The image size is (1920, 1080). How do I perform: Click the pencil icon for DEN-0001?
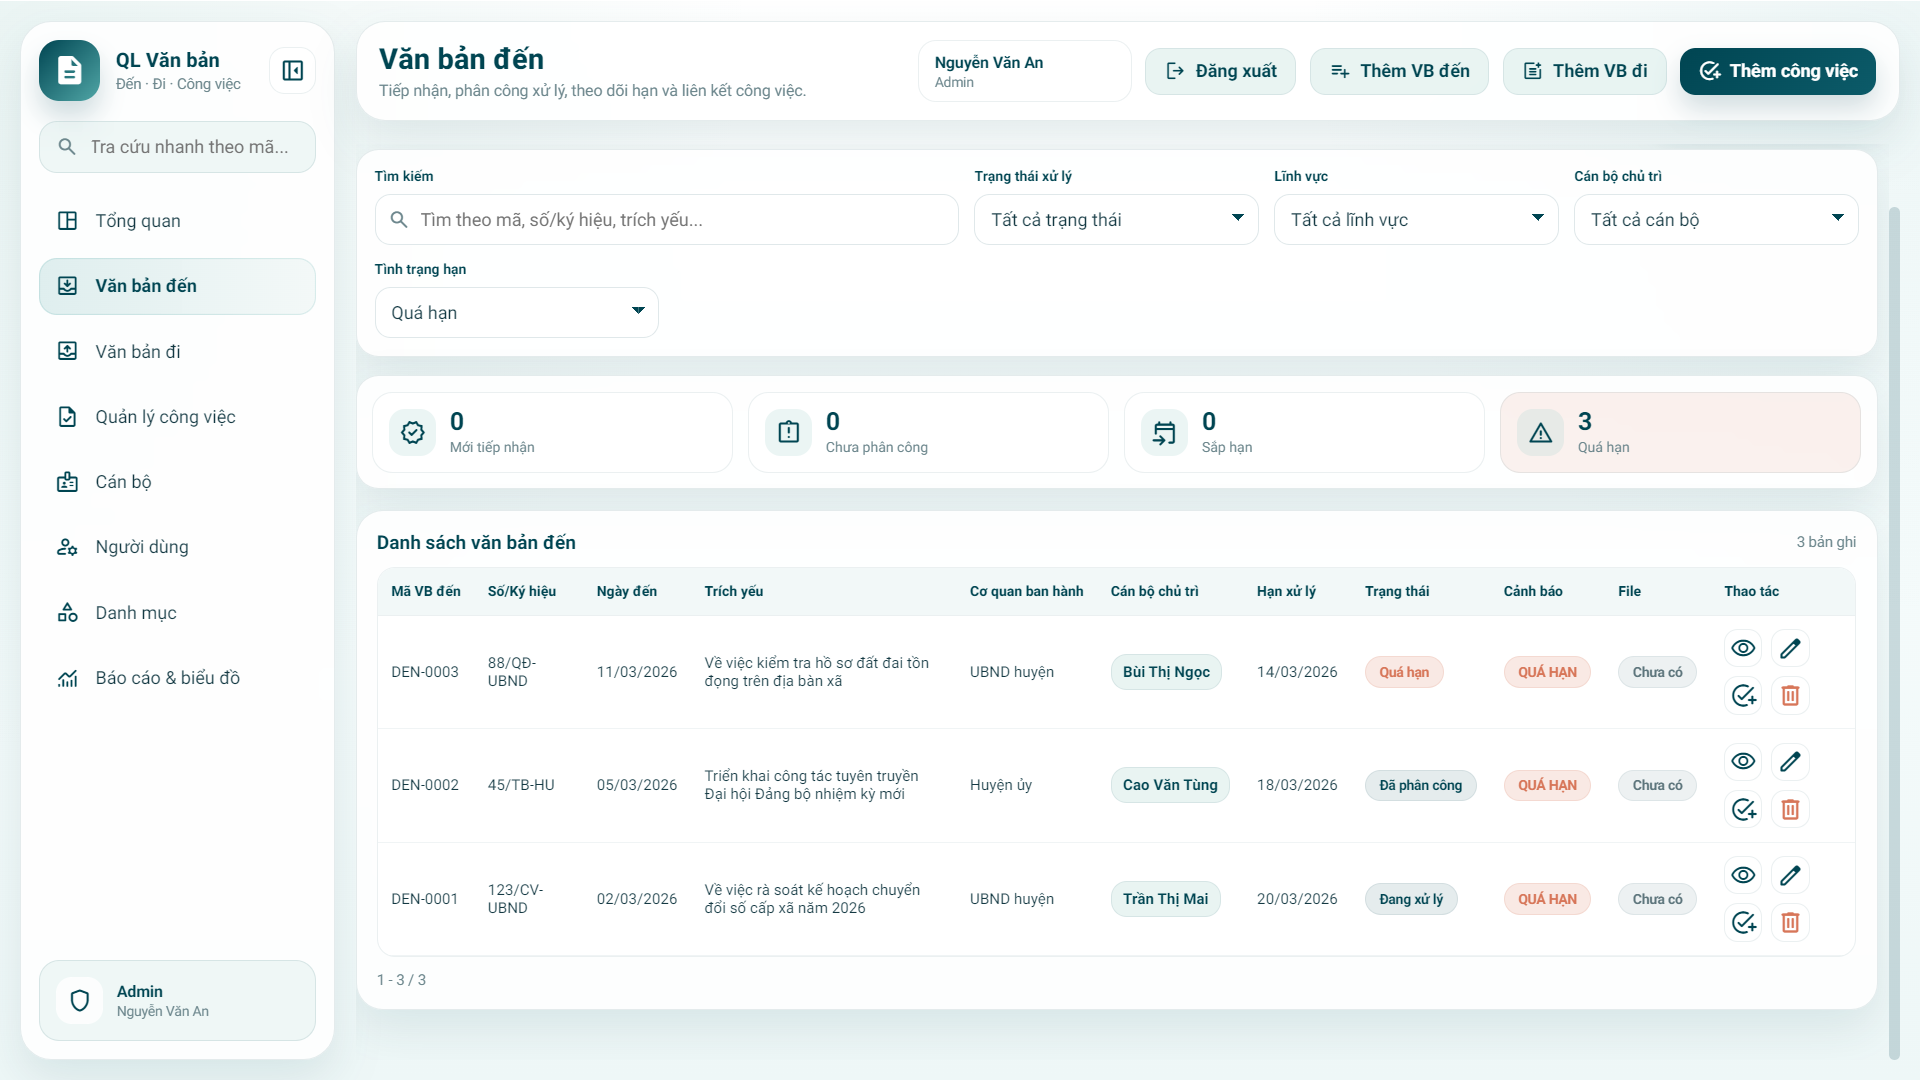click(x=1790, y=875)
